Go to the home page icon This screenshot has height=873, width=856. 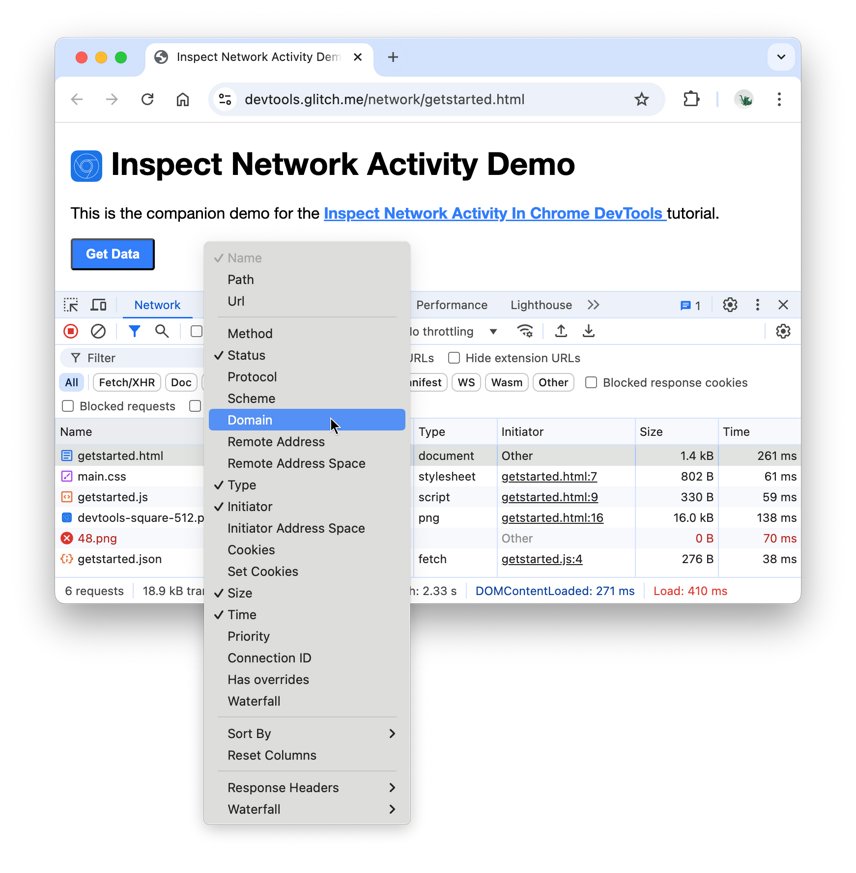(x=183, y=100)
